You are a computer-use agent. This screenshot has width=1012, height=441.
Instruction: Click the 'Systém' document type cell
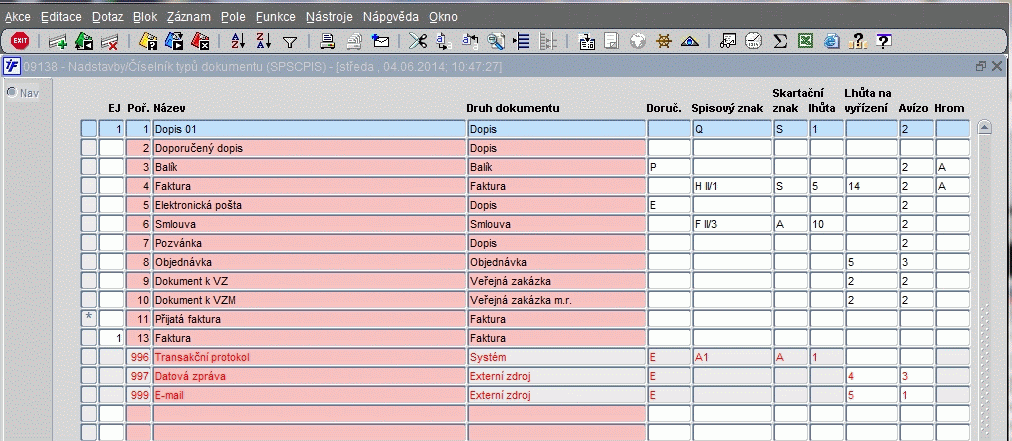pos(556,357)
